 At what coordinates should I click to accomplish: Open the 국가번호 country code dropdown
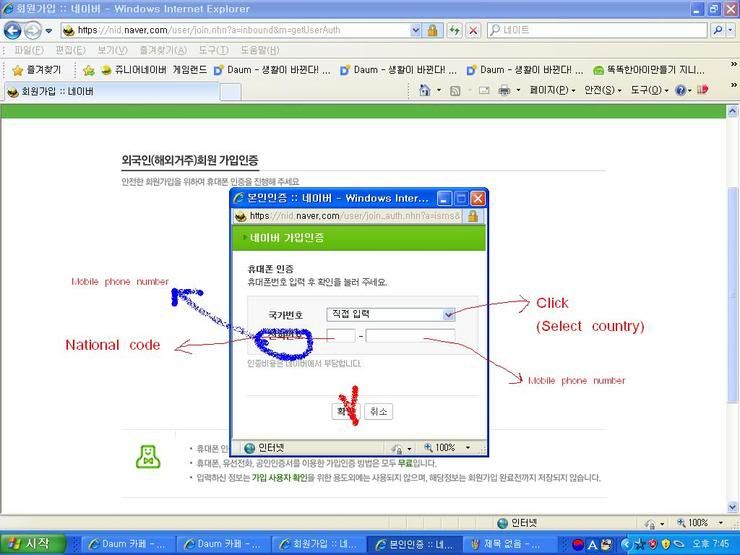(x=391, y=314)
